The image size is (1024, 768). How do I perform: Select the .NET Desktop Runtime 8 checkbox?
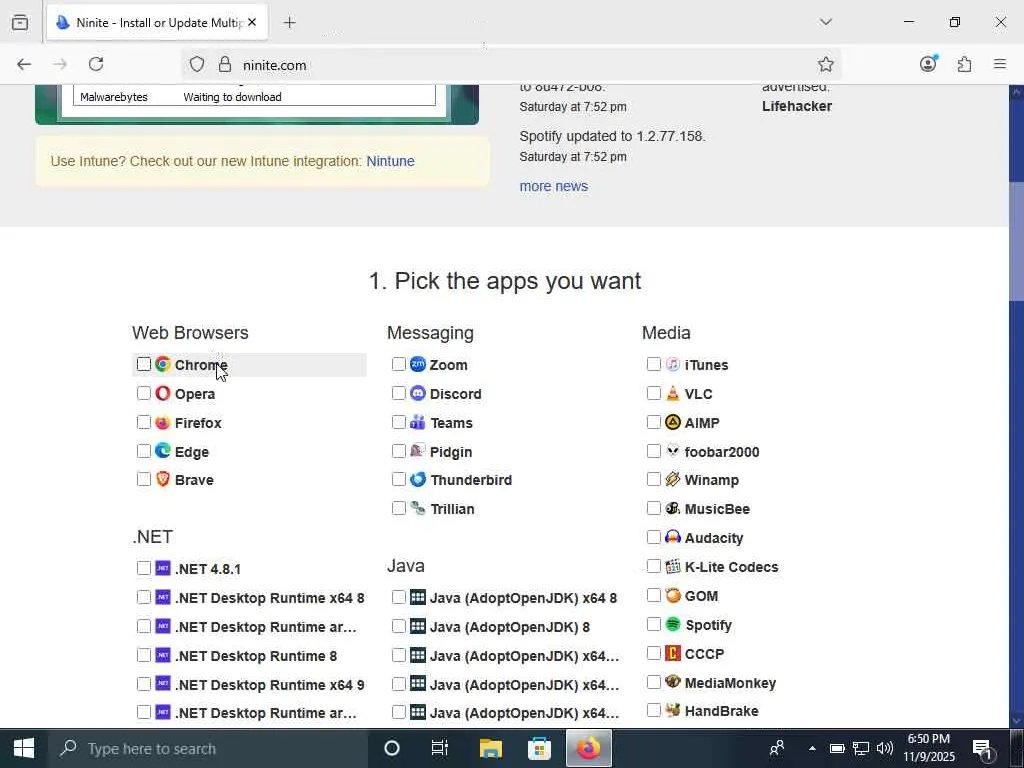144,655
